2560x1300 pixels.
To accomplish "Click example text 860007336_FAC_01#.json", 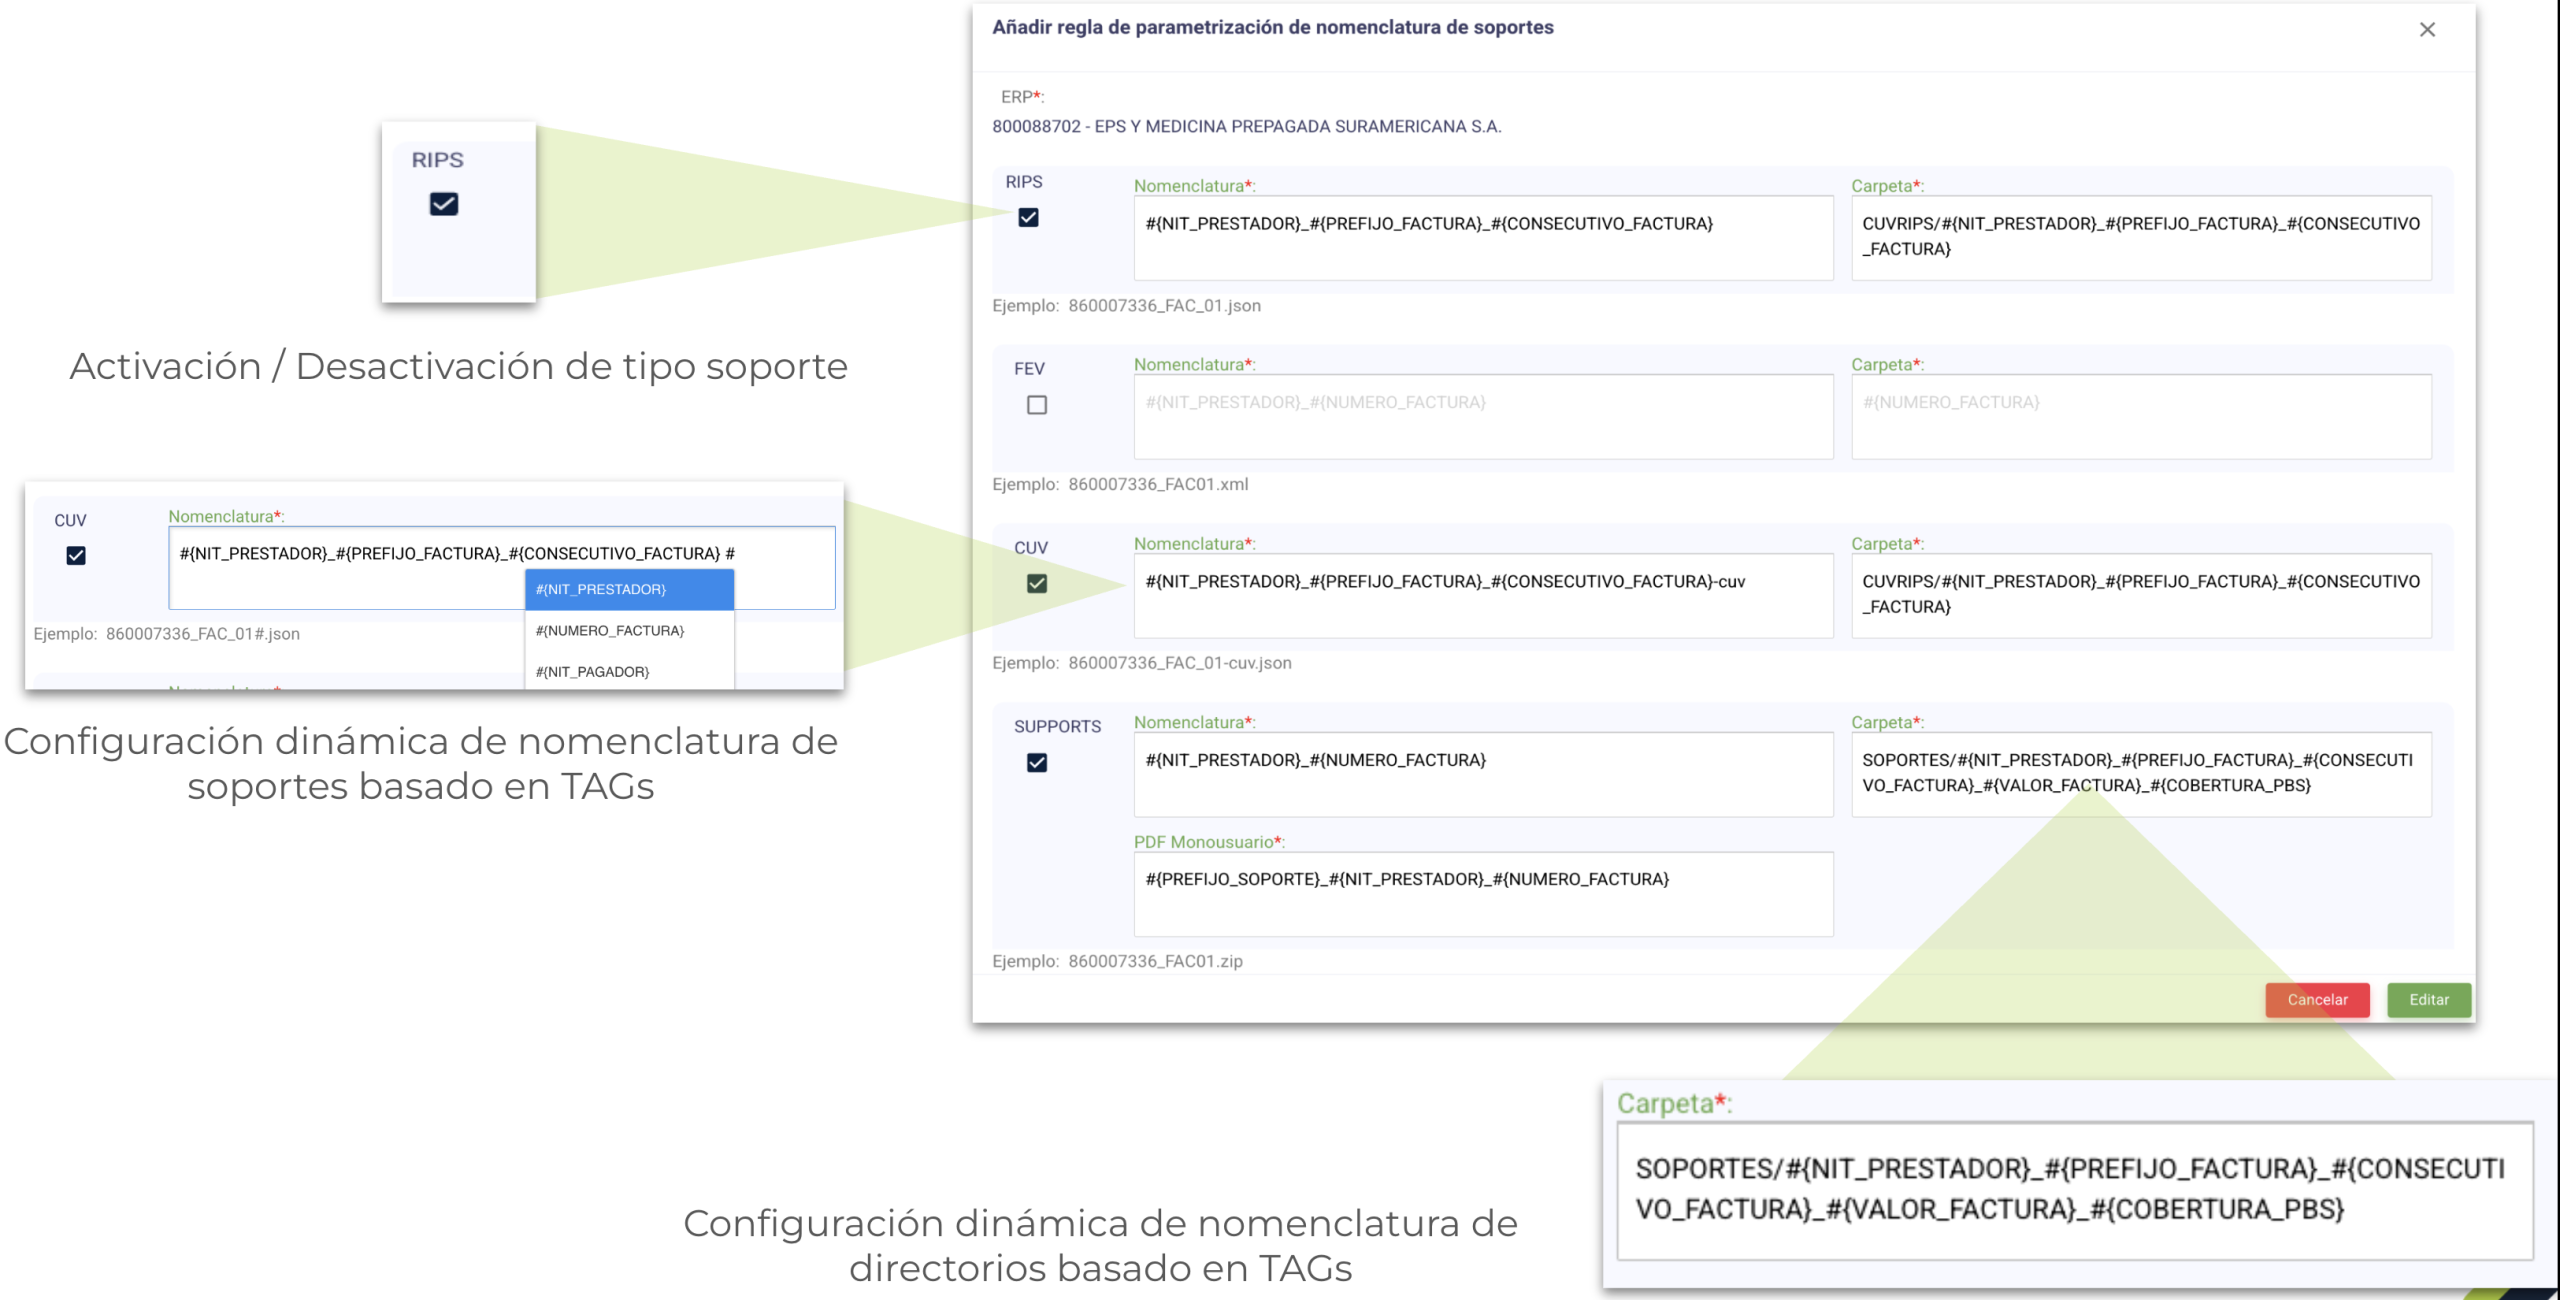I will pyautogui.click(x=203, y=634).
